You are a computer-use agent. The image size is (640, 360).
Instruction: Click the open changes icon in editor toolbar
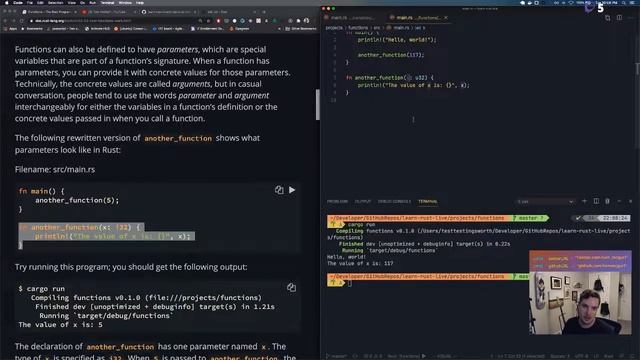tap(608, 18)
